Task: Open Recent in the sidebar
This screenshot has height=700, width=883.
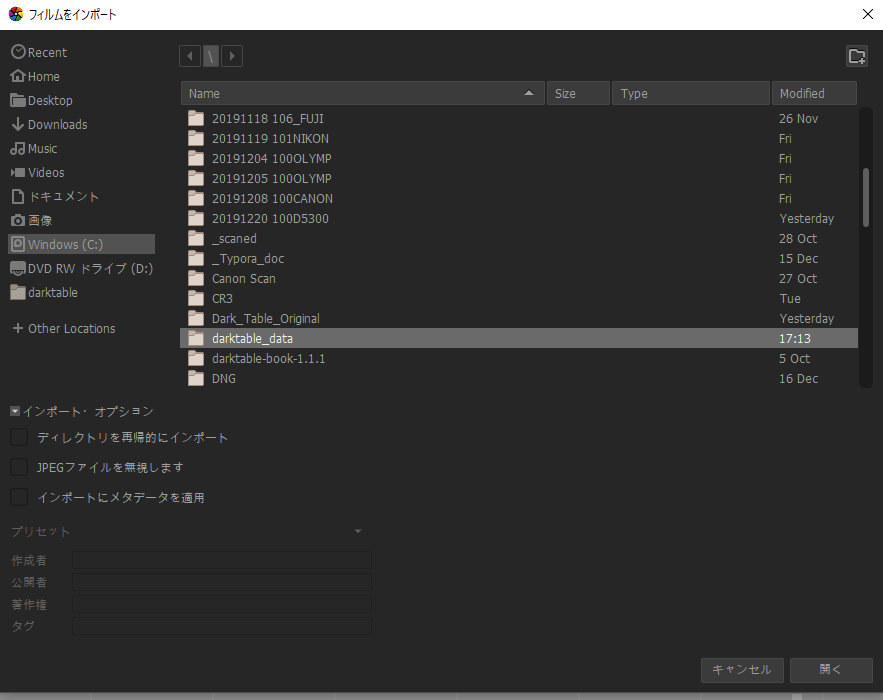Action: point(39,52)
